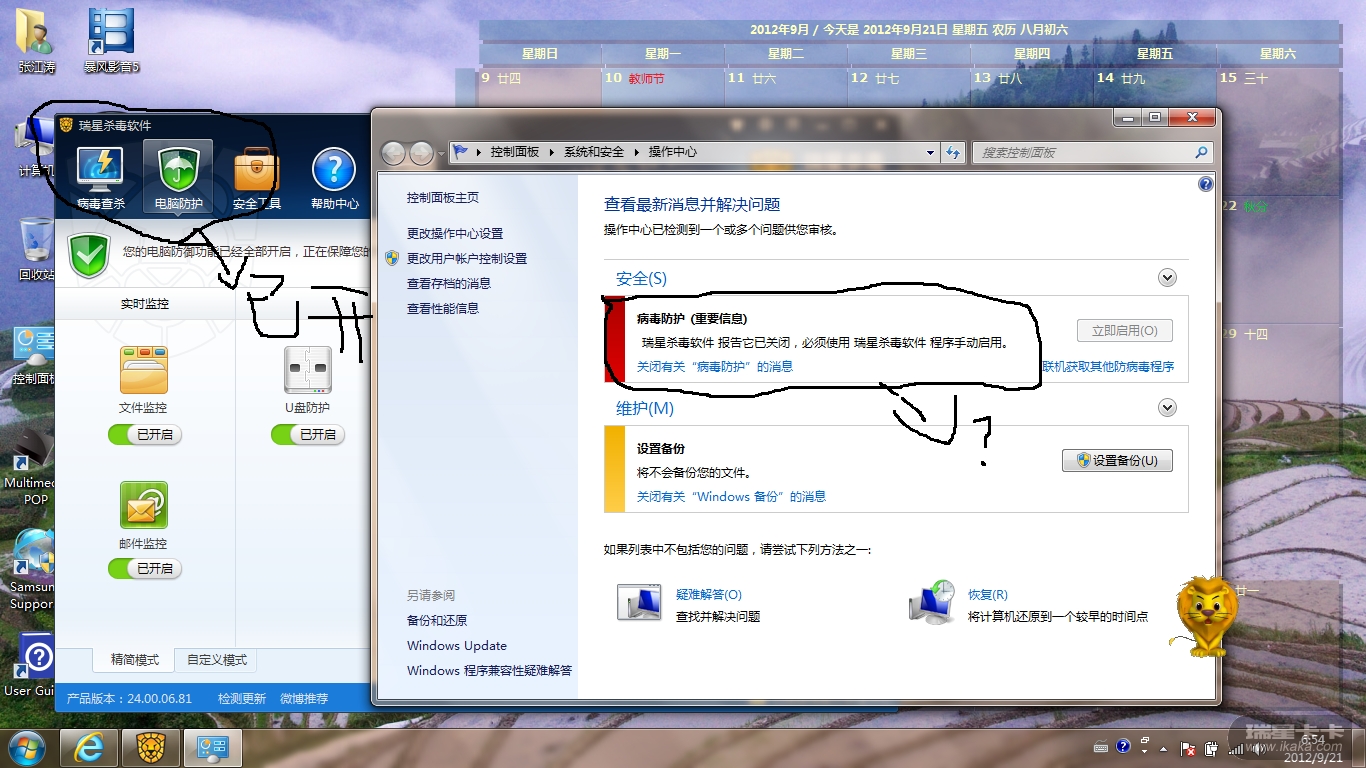1366x768 pixels.
Task: Click the 设置备份(U) button
Action: pos(1117,461)
